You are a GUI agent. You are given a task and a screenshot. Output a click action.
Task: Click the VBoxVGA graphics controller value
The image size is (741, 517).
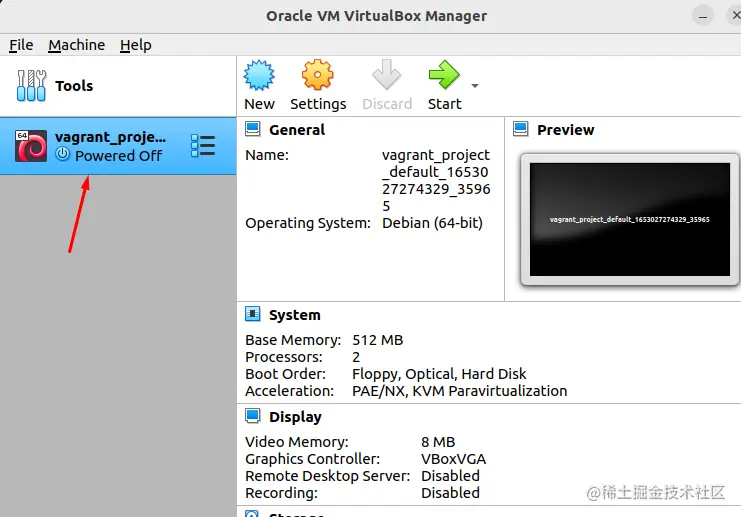coord(454,459)
